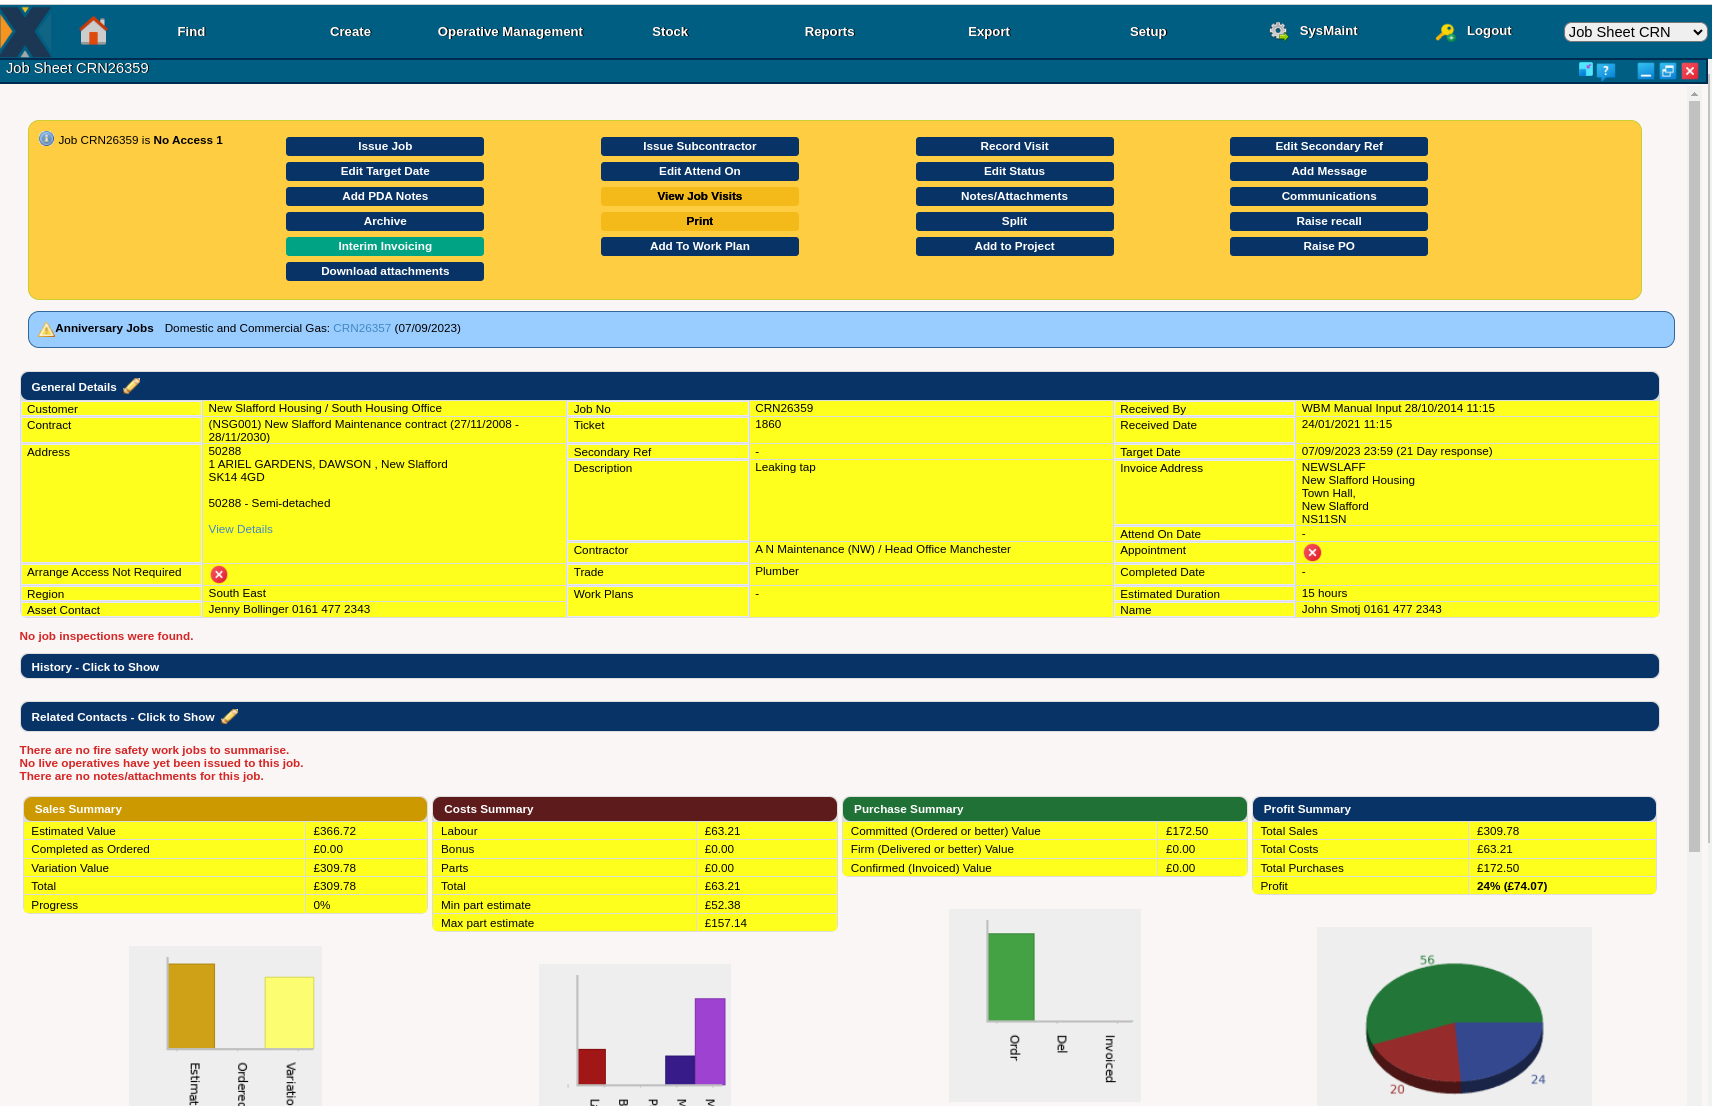Screen dimensions: 1712x1106
Task: Click the Logout key icon
Action: tap(1445, 32)
